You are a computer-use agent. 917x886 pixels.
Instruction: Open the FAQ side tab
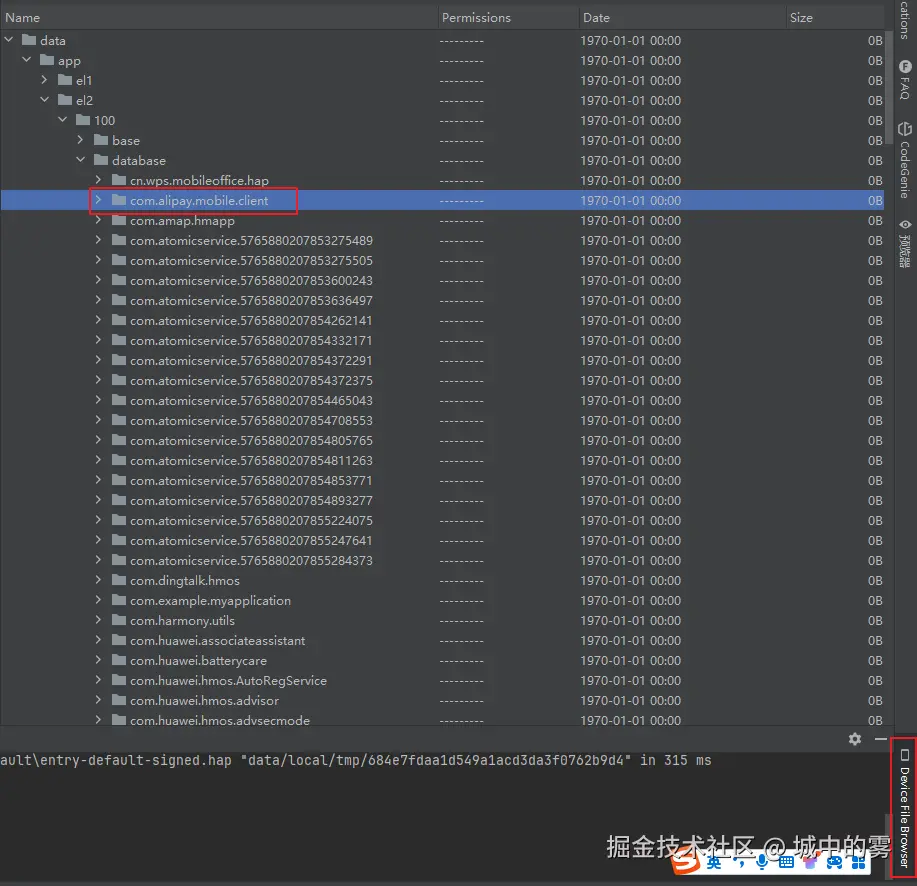point(905,80)
